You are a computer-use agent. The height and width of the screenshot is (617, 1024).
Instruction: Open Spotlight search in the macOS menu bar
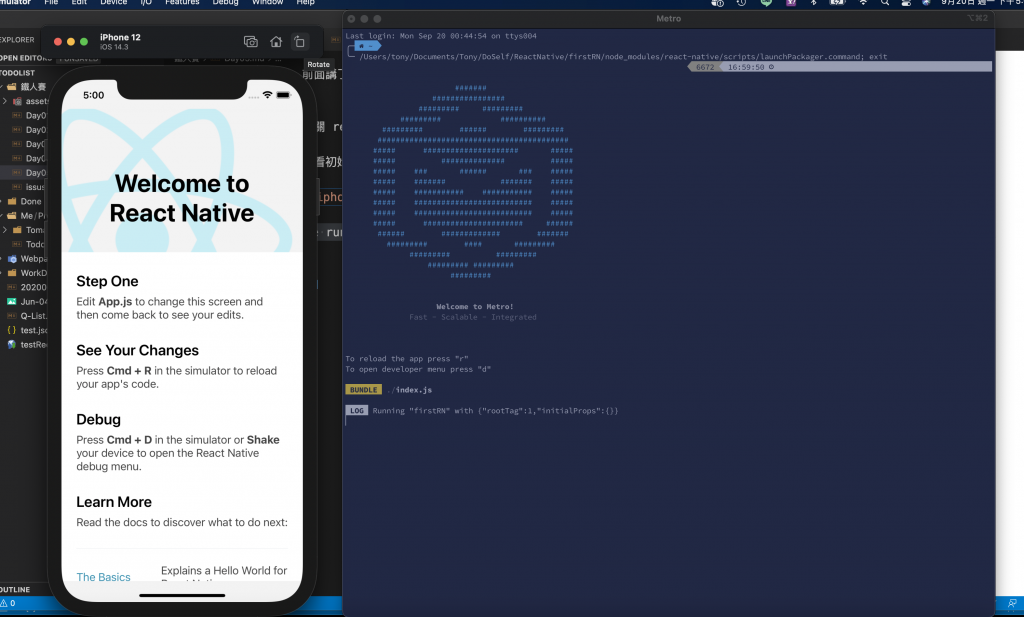click(x=884, y=3)
